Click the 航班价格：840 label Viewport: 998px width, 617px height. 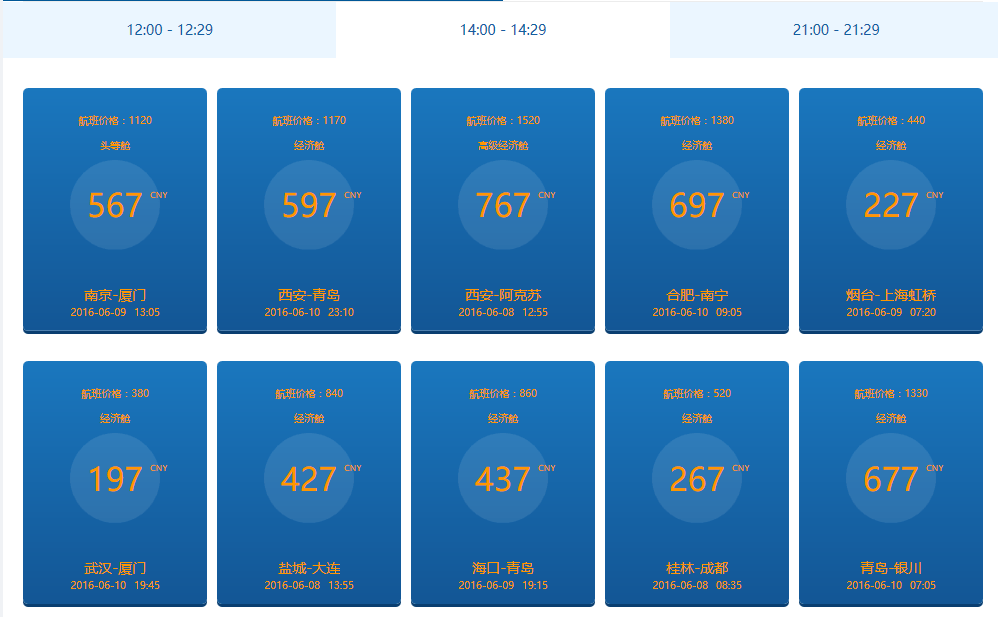[309, 394]
